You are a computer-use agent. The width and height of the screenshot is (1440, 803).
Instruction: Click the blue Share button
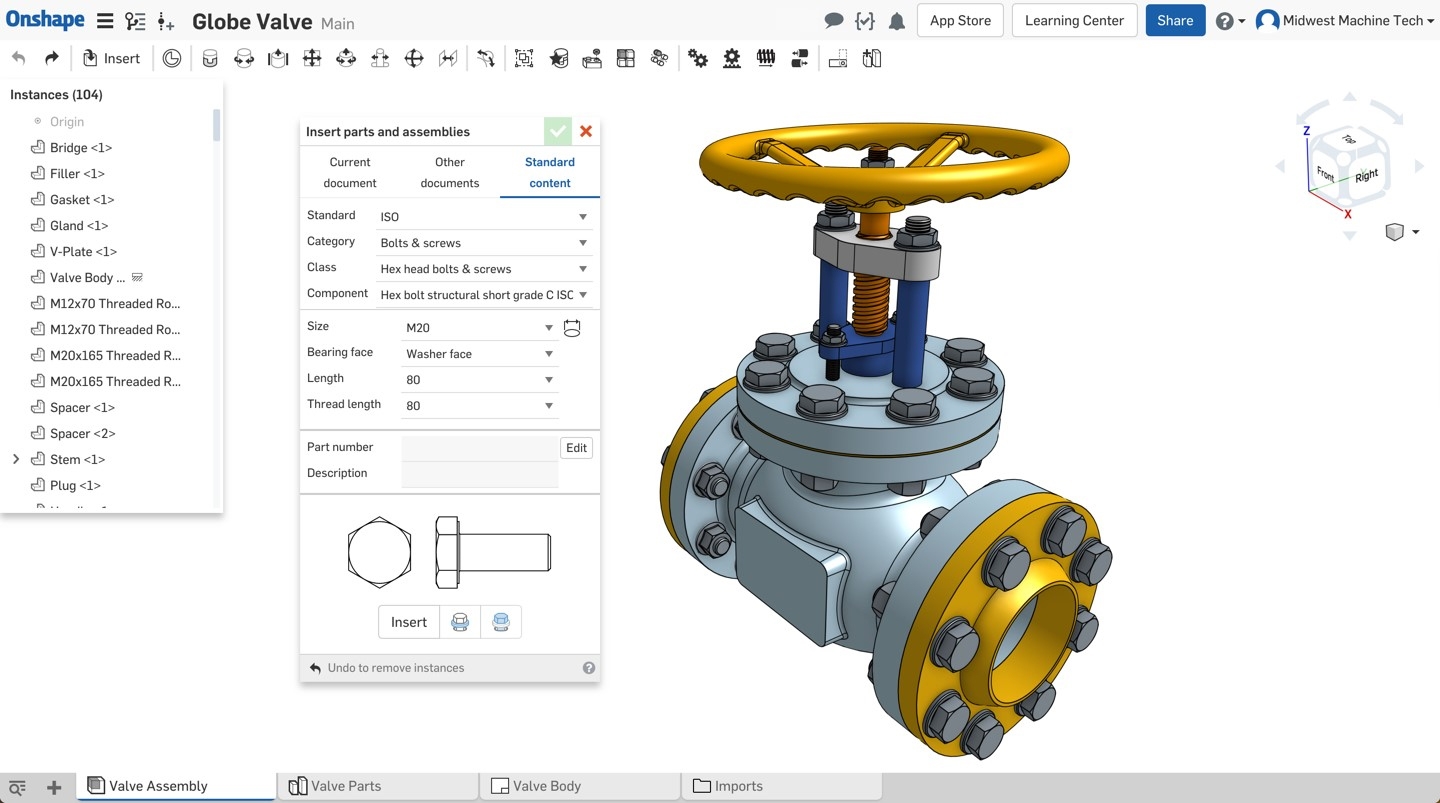[1175, 21]
